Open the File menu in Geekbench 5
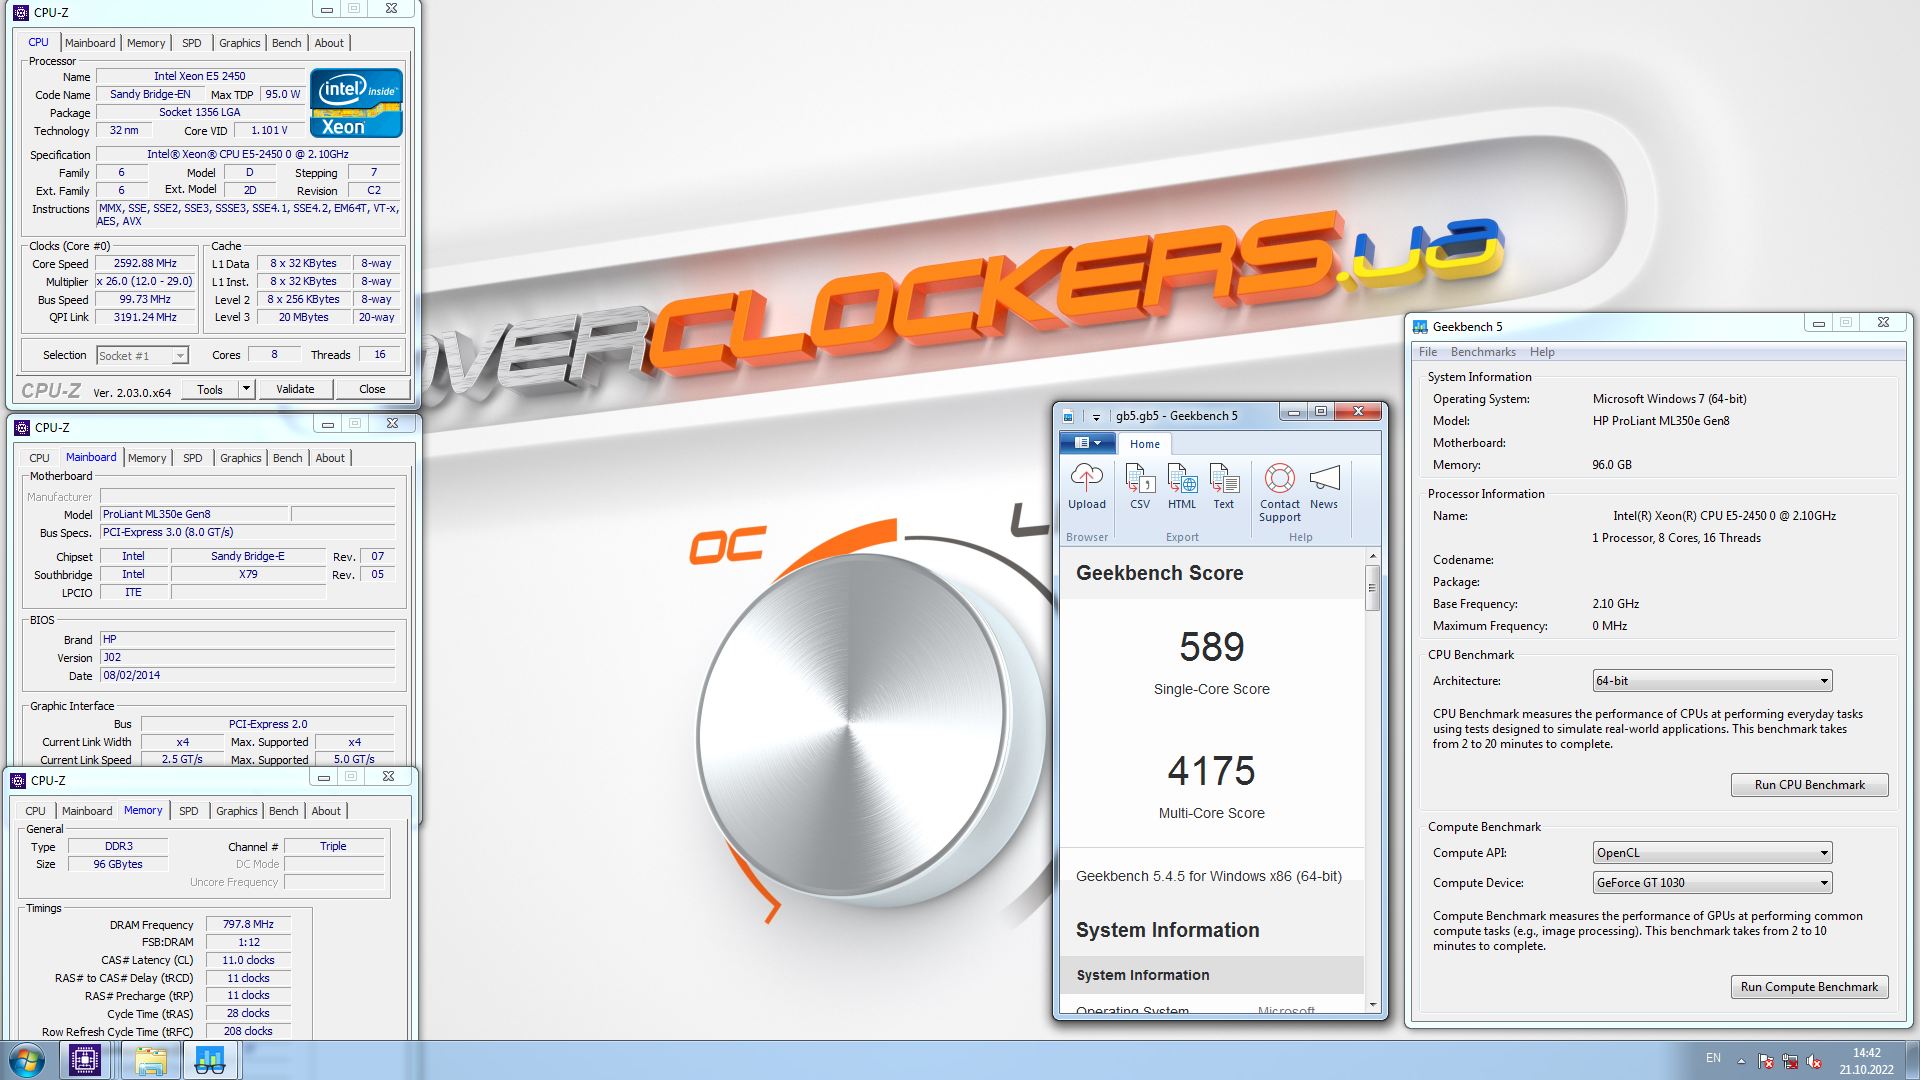The height and width of the screenshot is (1080, 1920). click(1427, 352)
